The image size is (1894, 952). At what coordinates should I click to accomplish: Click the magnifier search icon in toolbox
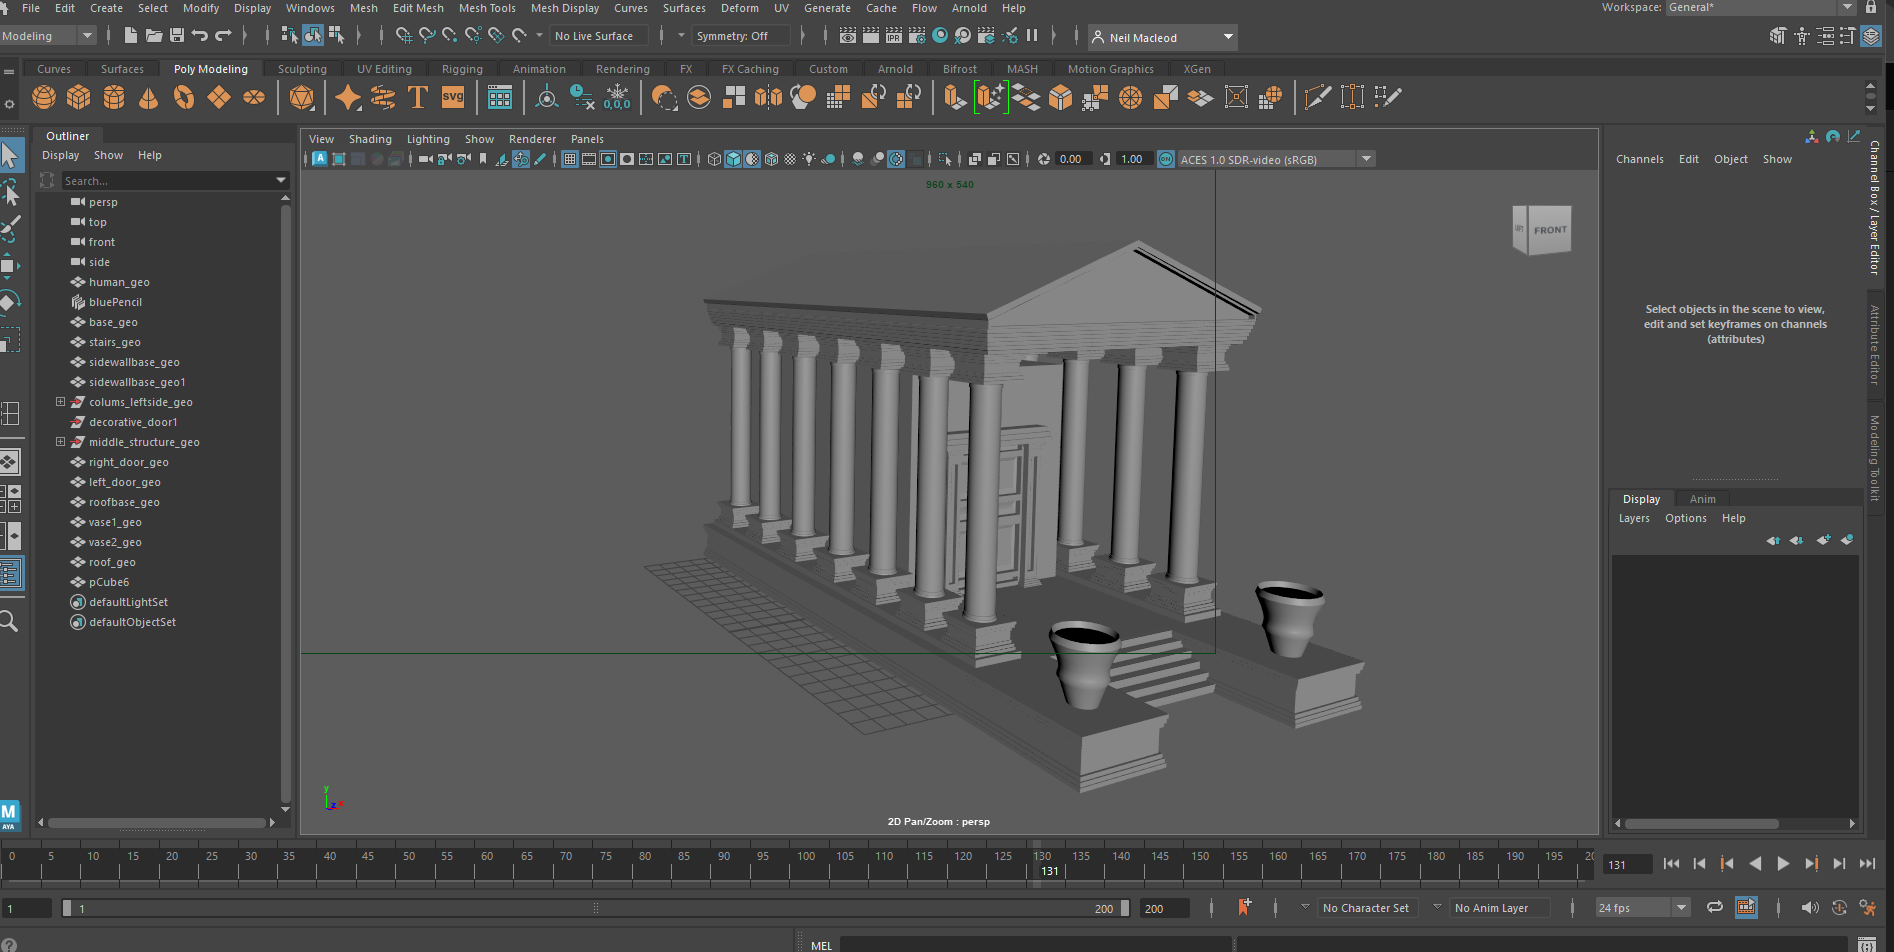pyautogui.click(x=9, y=622)
